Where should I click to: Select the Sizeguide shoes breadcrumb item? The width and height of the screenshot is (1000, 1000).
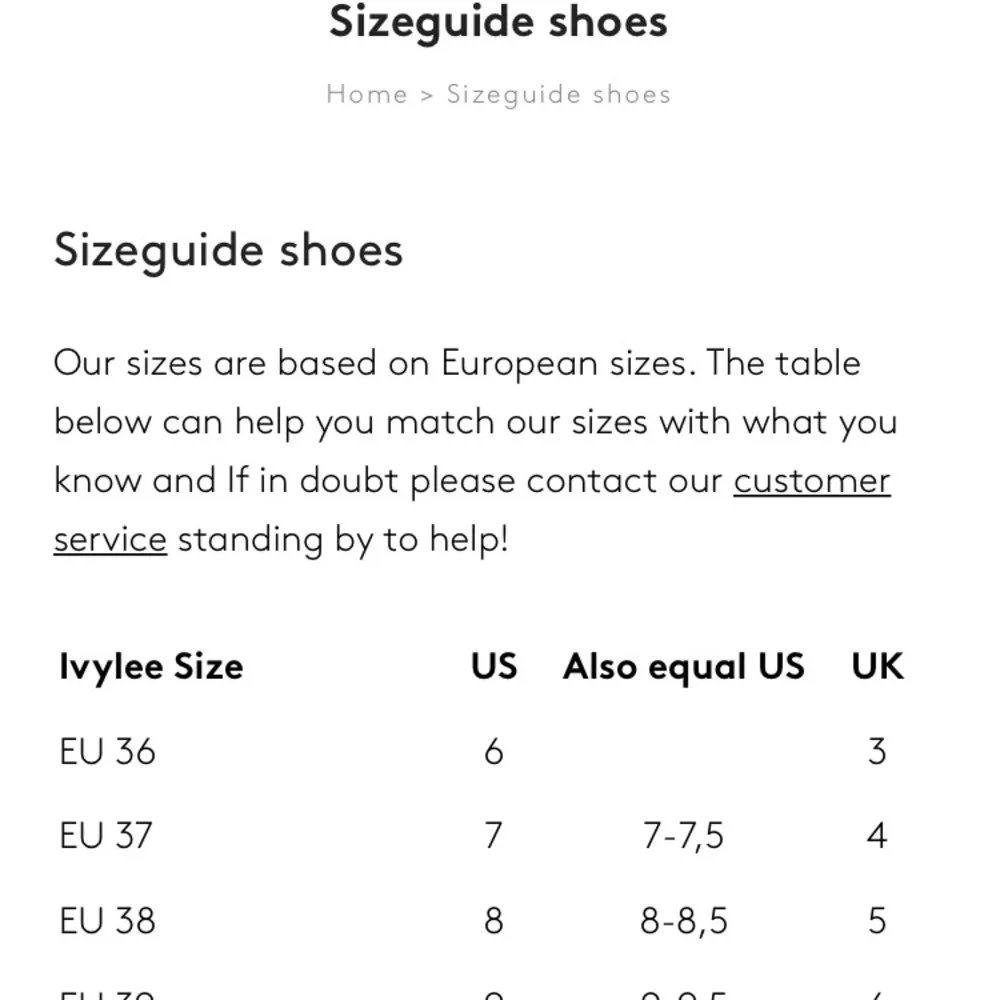(x=559, y=95)
